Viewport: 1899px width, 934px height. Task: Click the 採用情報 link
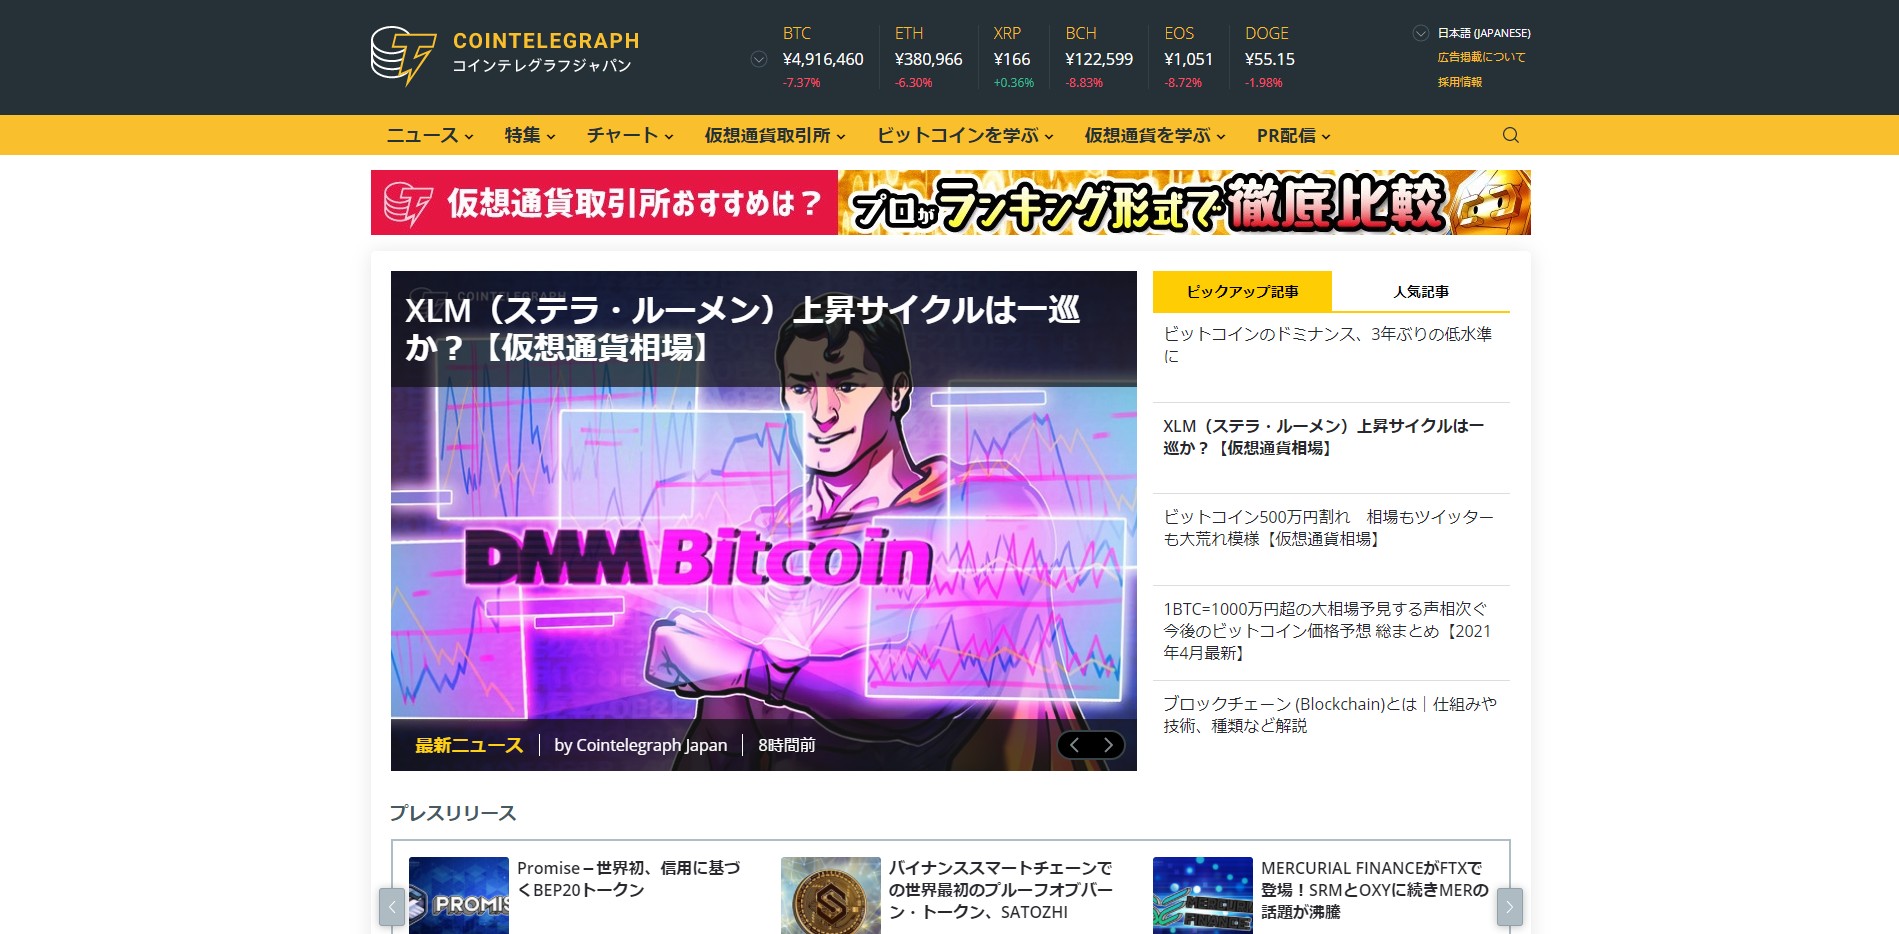click(1459, 82)
